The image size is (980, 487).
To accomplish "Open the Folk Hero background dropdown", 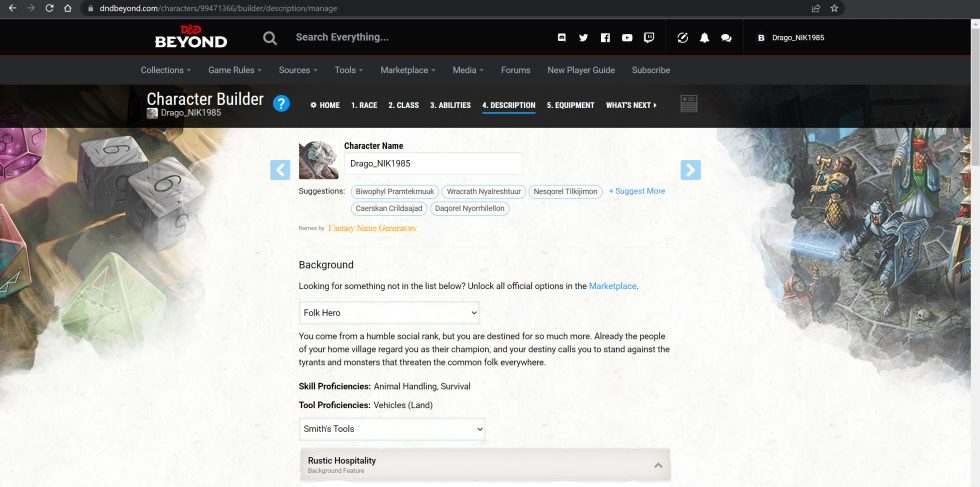I will coord(389,313).
